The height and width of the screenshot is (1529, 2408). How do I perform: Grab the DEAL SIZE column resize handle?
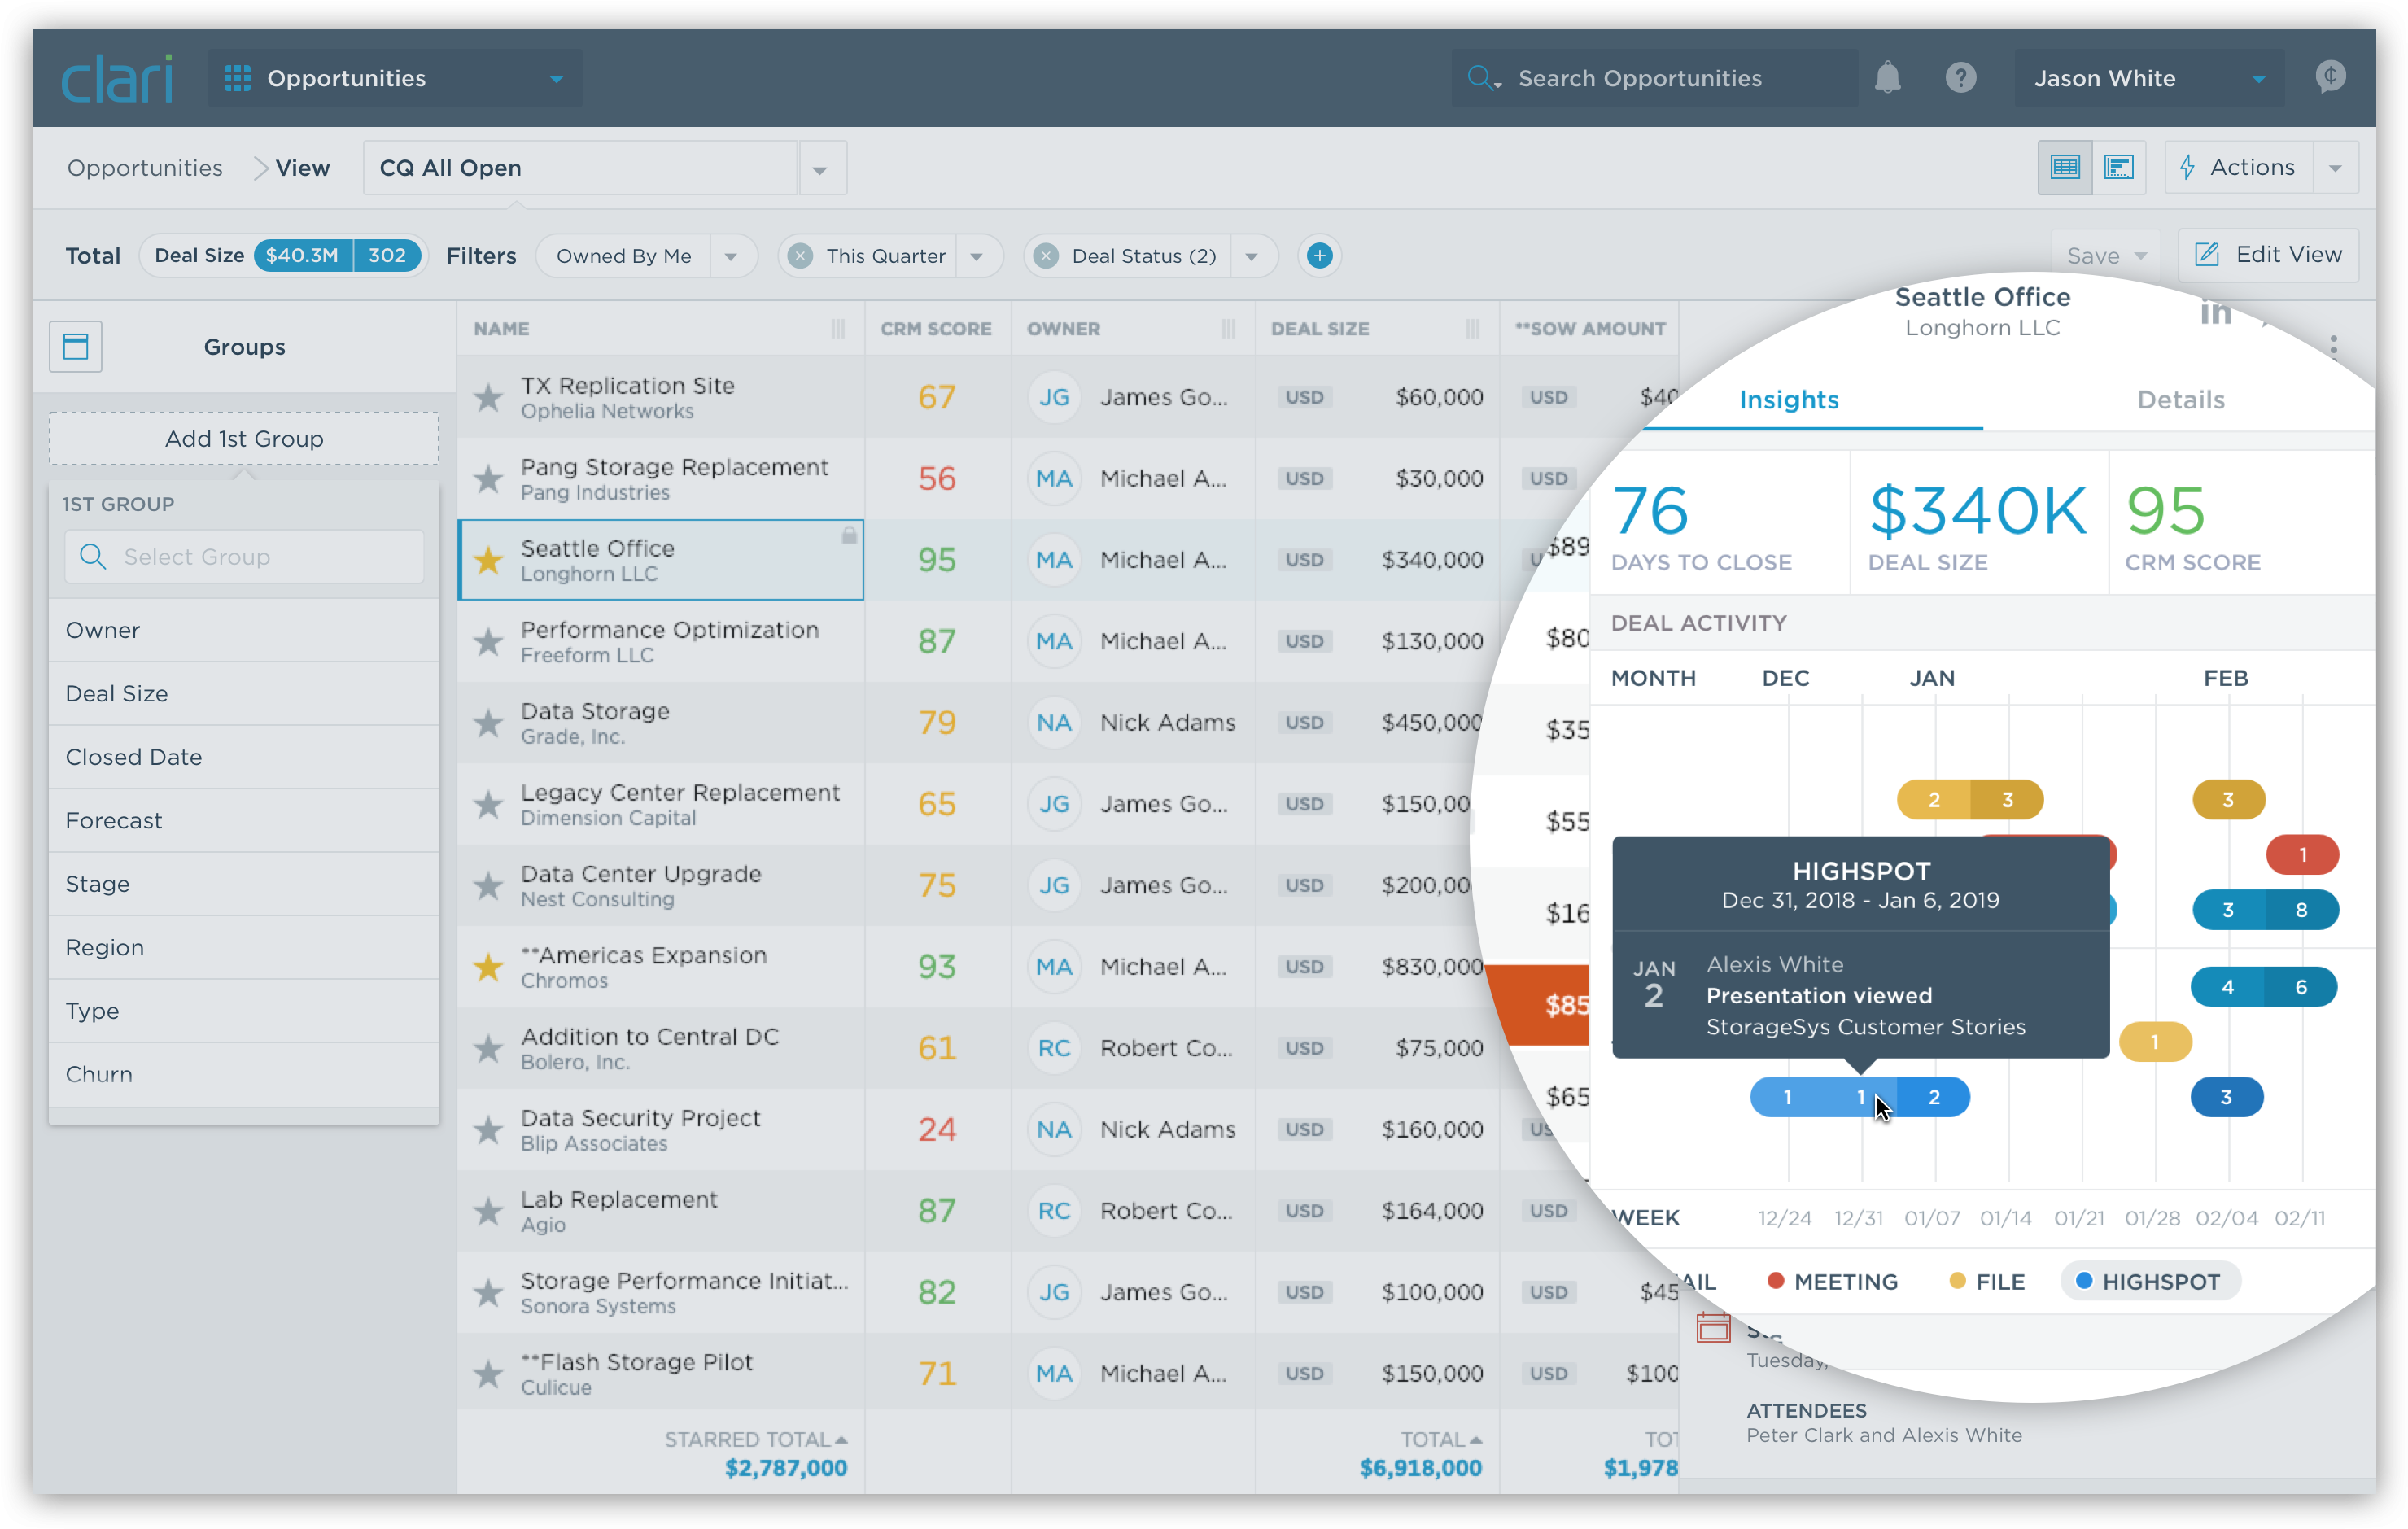point(1472,329)
